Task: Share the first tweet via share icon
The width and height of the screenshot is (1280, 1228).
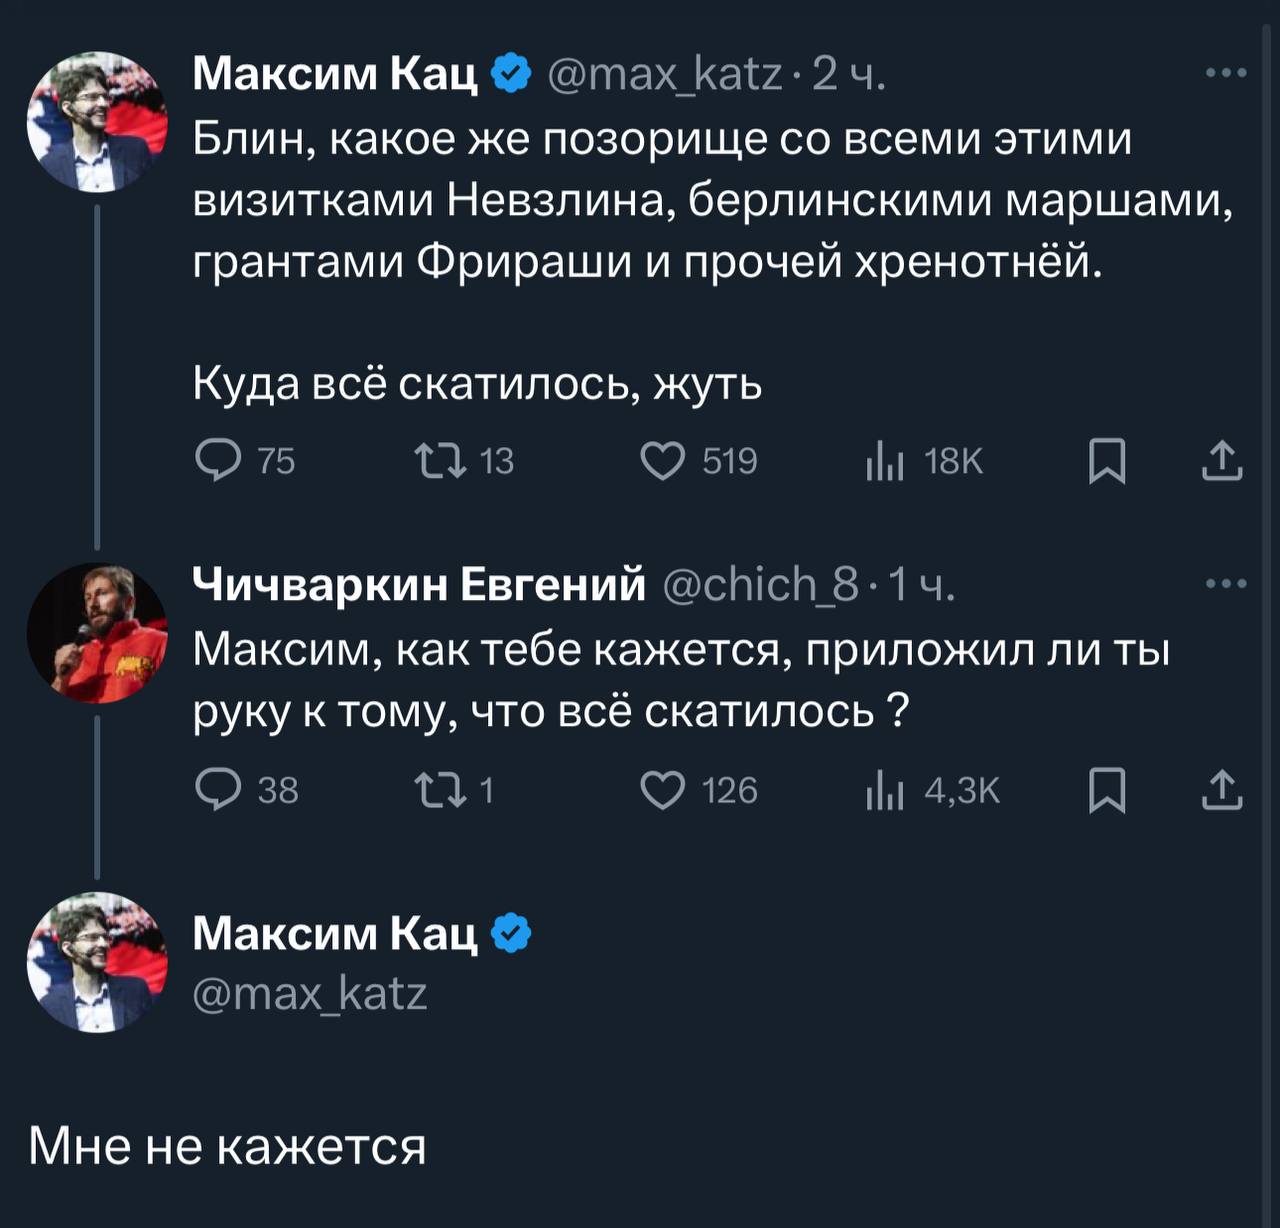Action: tap(1222, 461)
